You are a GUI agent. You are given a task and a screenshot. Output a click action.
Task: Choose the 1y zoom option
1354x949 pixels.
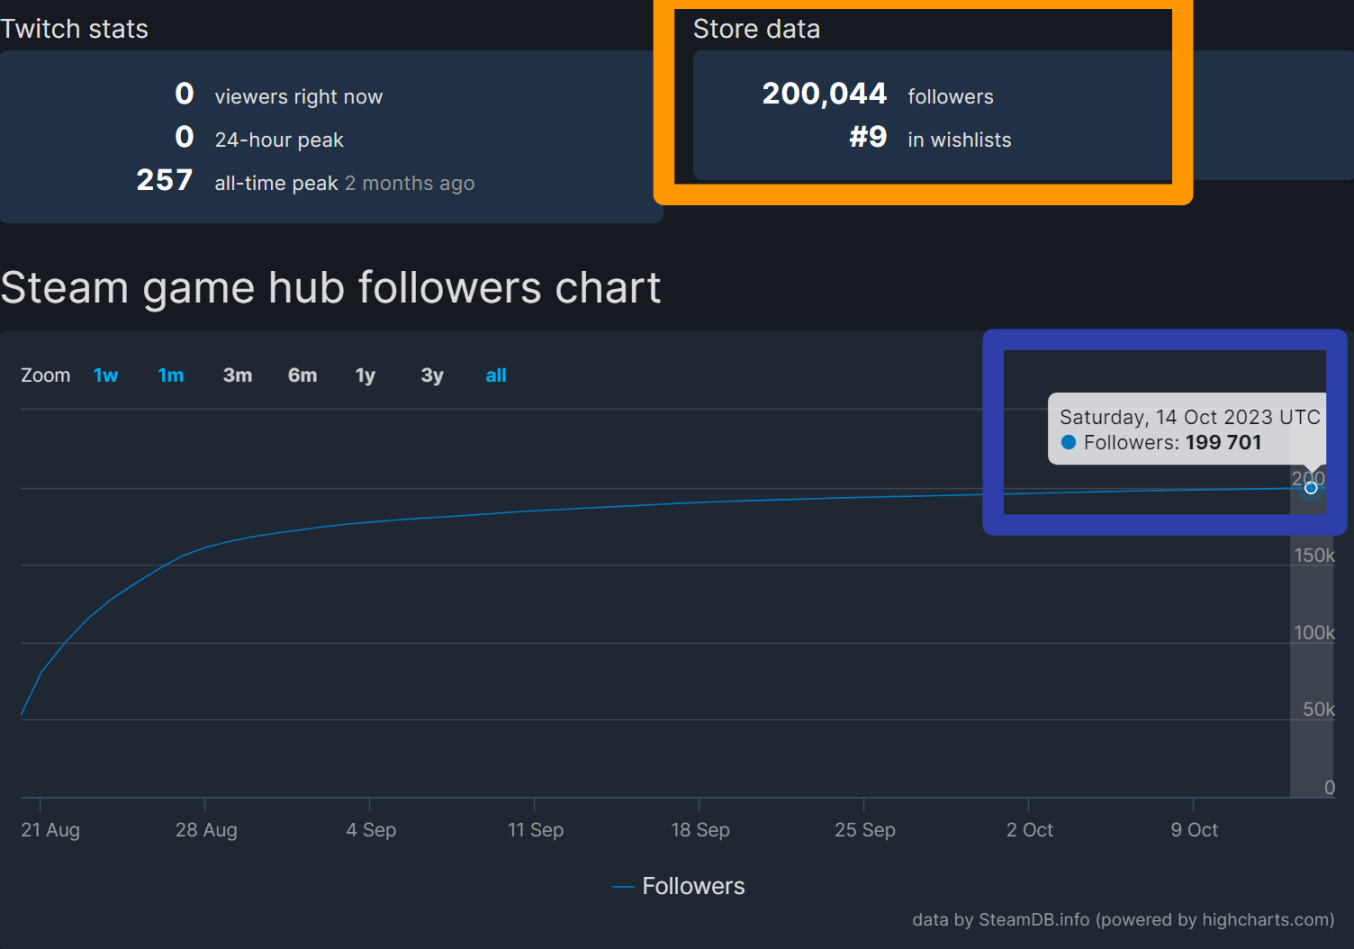(365, 376)
